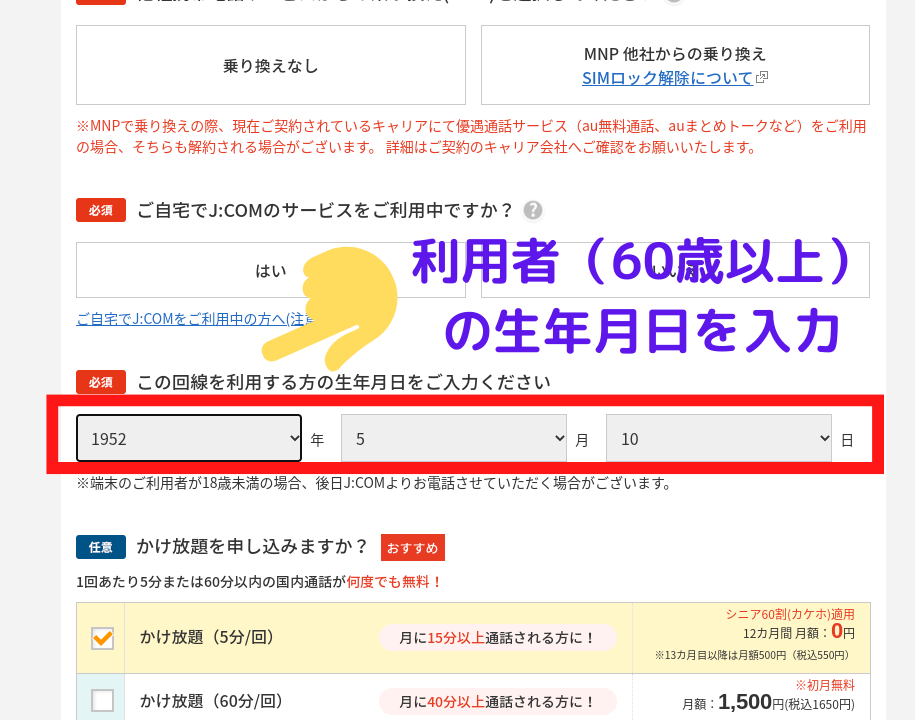Click the help icon beside J:COM service question
The width and height of the screenshot is (915, 720).
coord(533,210)
